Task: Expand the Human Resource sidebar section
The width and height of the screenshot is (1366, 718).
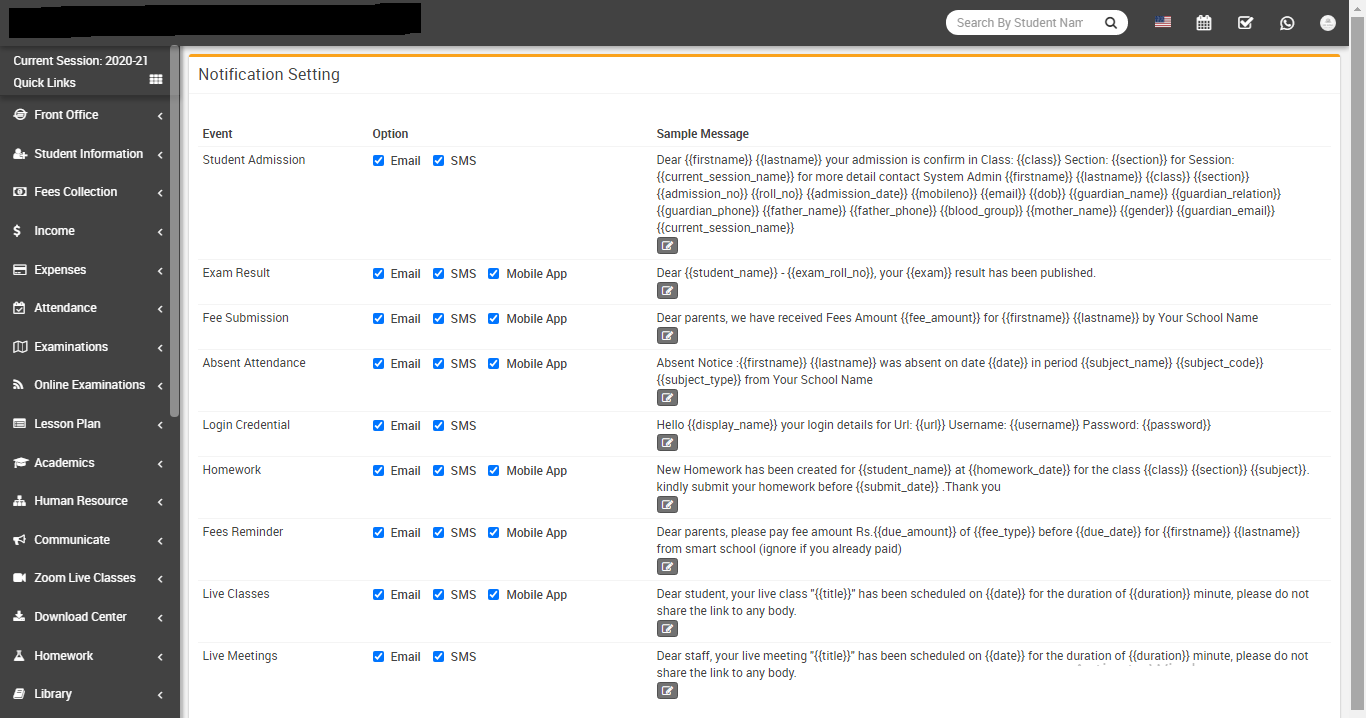Action: coord(88,501)
